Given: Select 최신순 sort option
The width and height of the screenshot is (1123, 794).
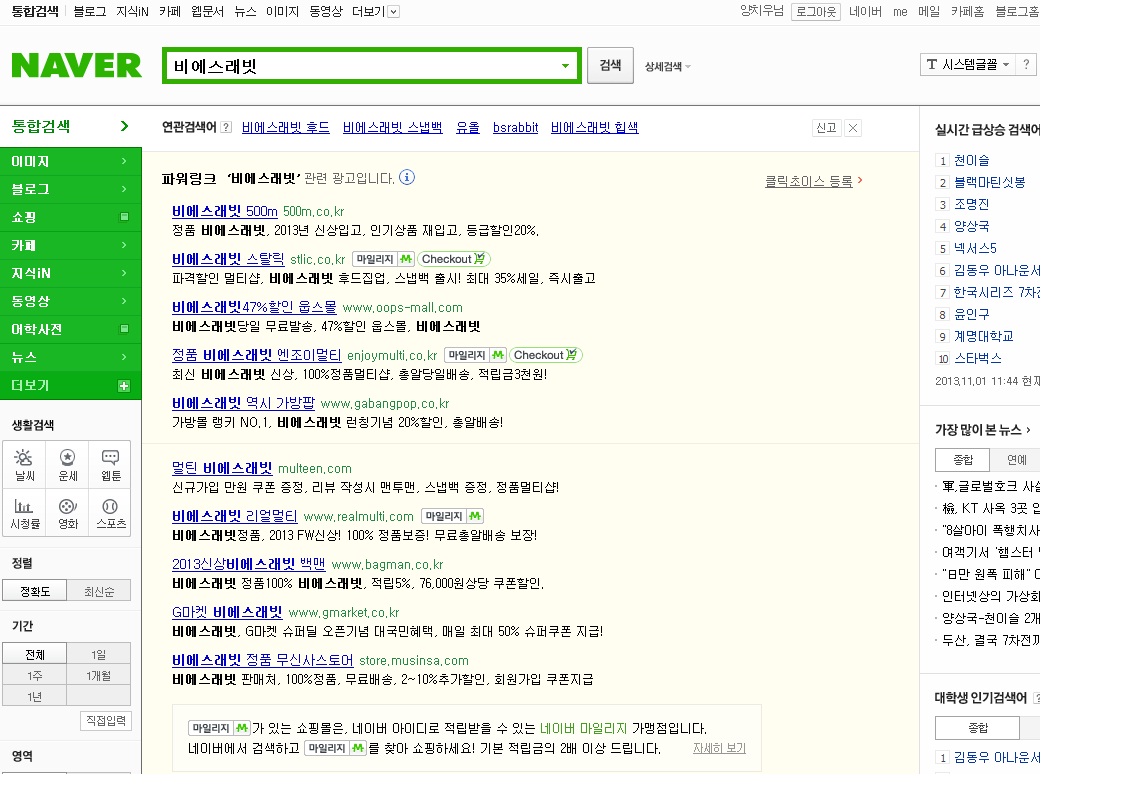Looking at the screenshot, I should point(99,591).
